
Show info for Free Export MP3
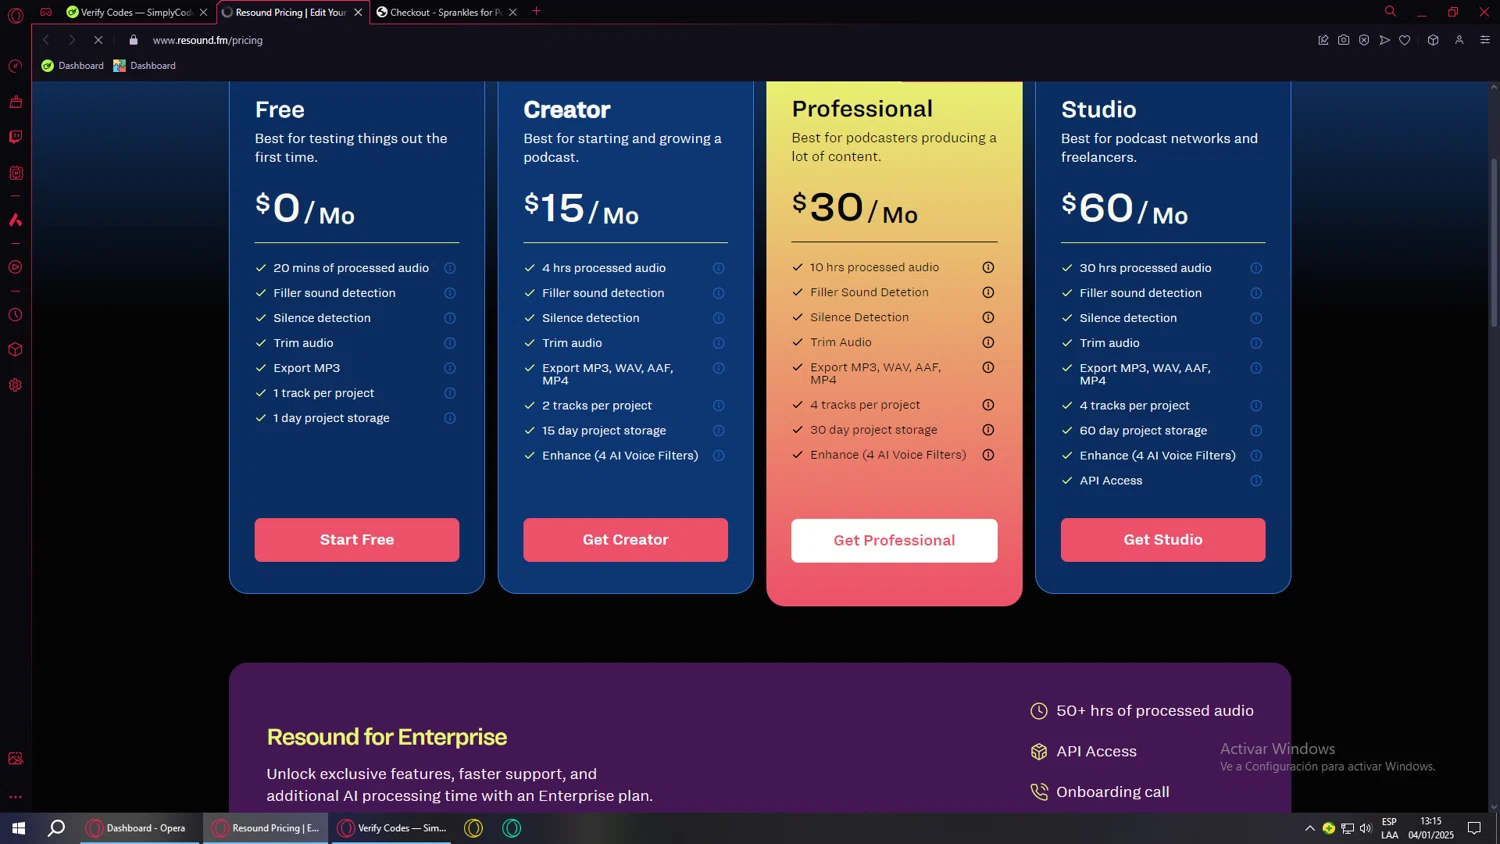pyautogui.click(x=450, y=368)
